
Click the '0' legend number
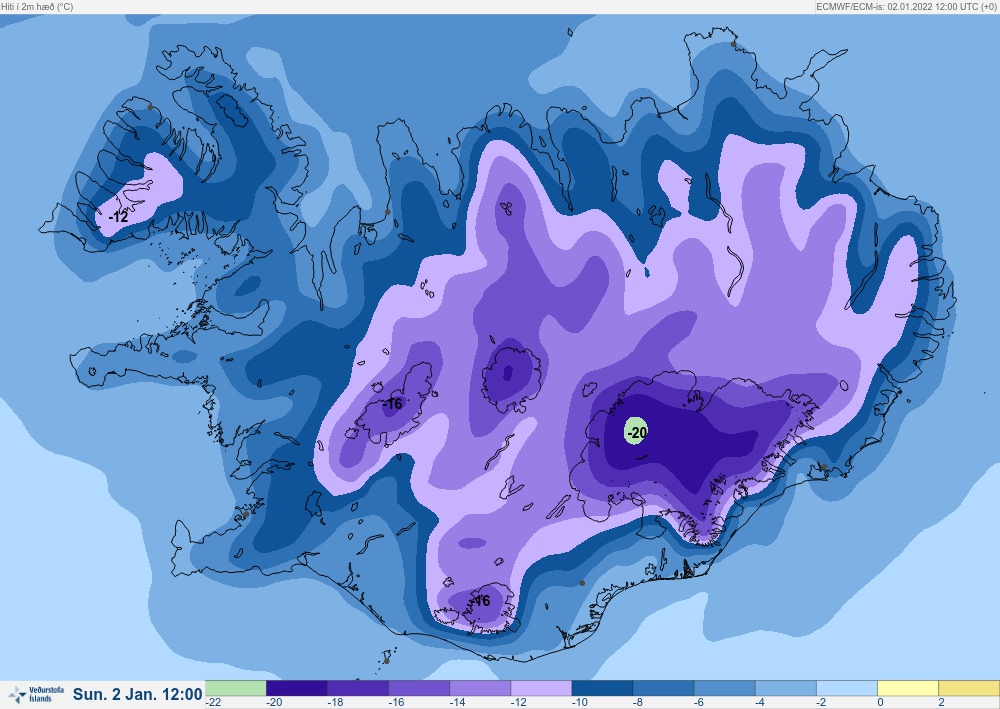pyautogui.click(x=881, y=702)
